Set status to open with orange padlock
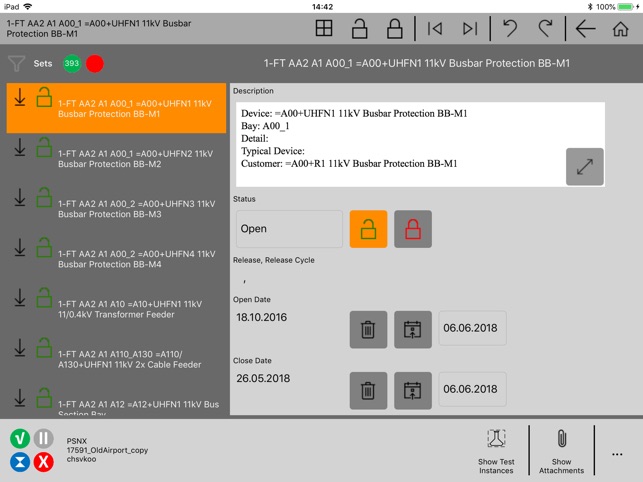 tap(368, 229)
